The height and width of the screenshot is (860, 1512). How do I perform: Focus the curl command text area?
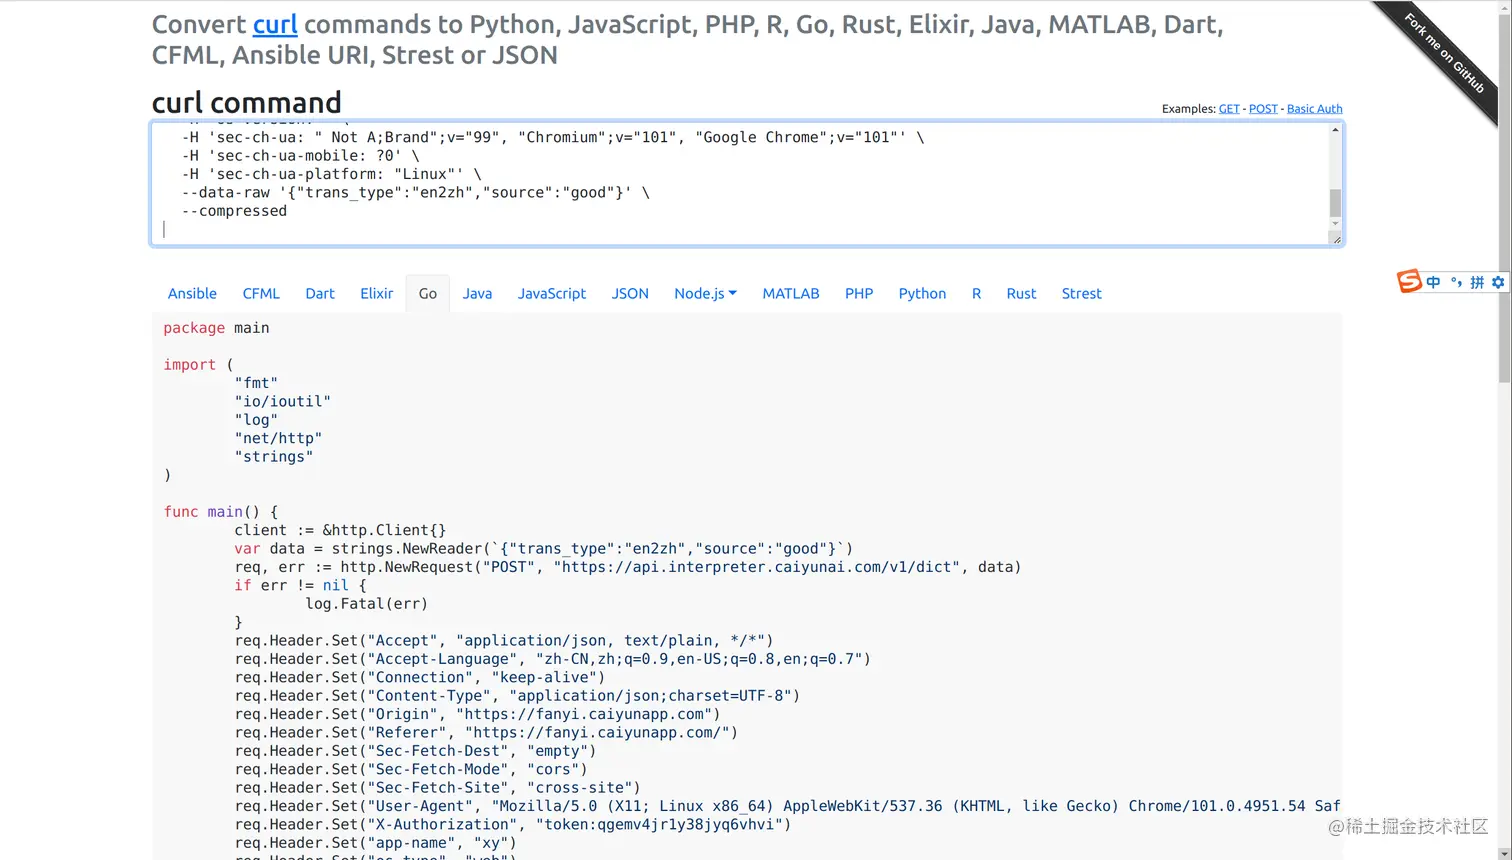747,184
